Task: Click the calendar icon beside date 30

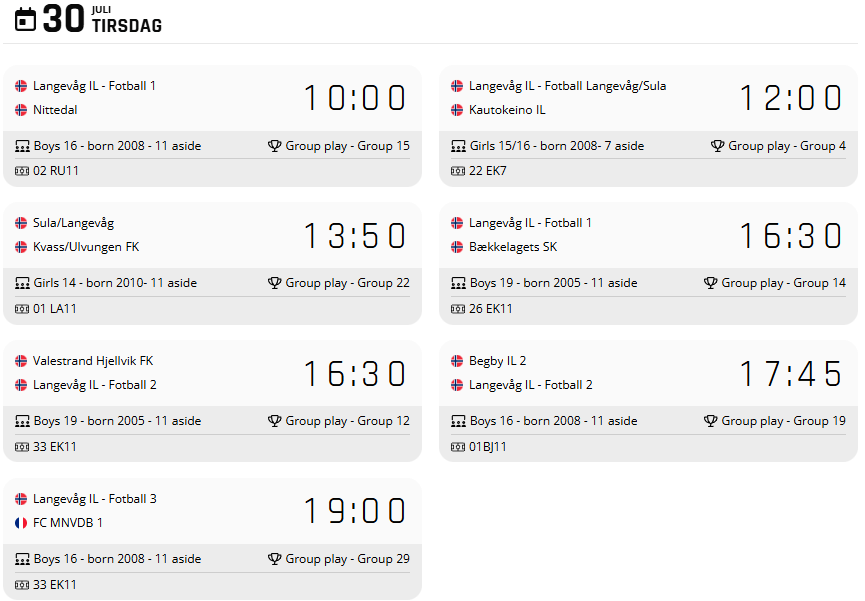Action: coord(26,19)
